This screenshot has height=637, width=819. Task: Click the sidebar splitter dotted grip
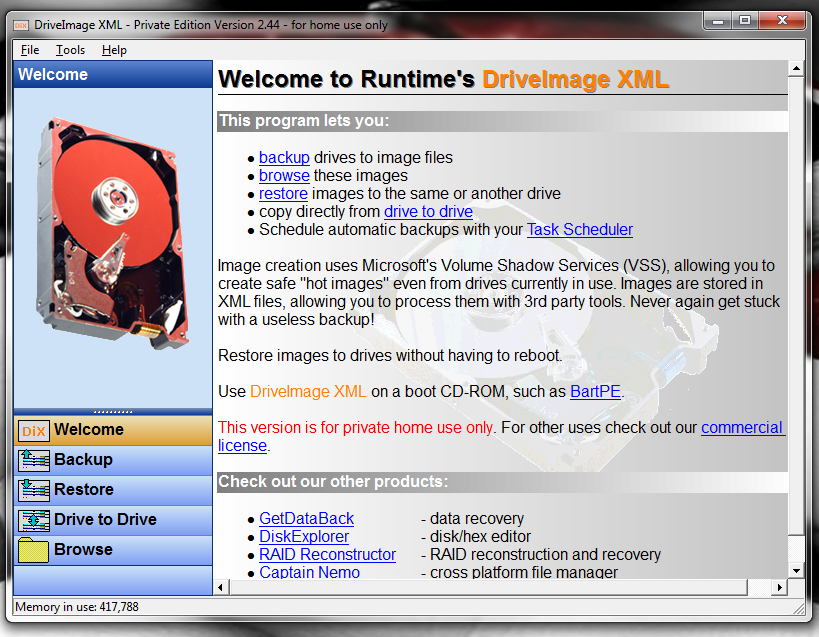click(113, 411)
